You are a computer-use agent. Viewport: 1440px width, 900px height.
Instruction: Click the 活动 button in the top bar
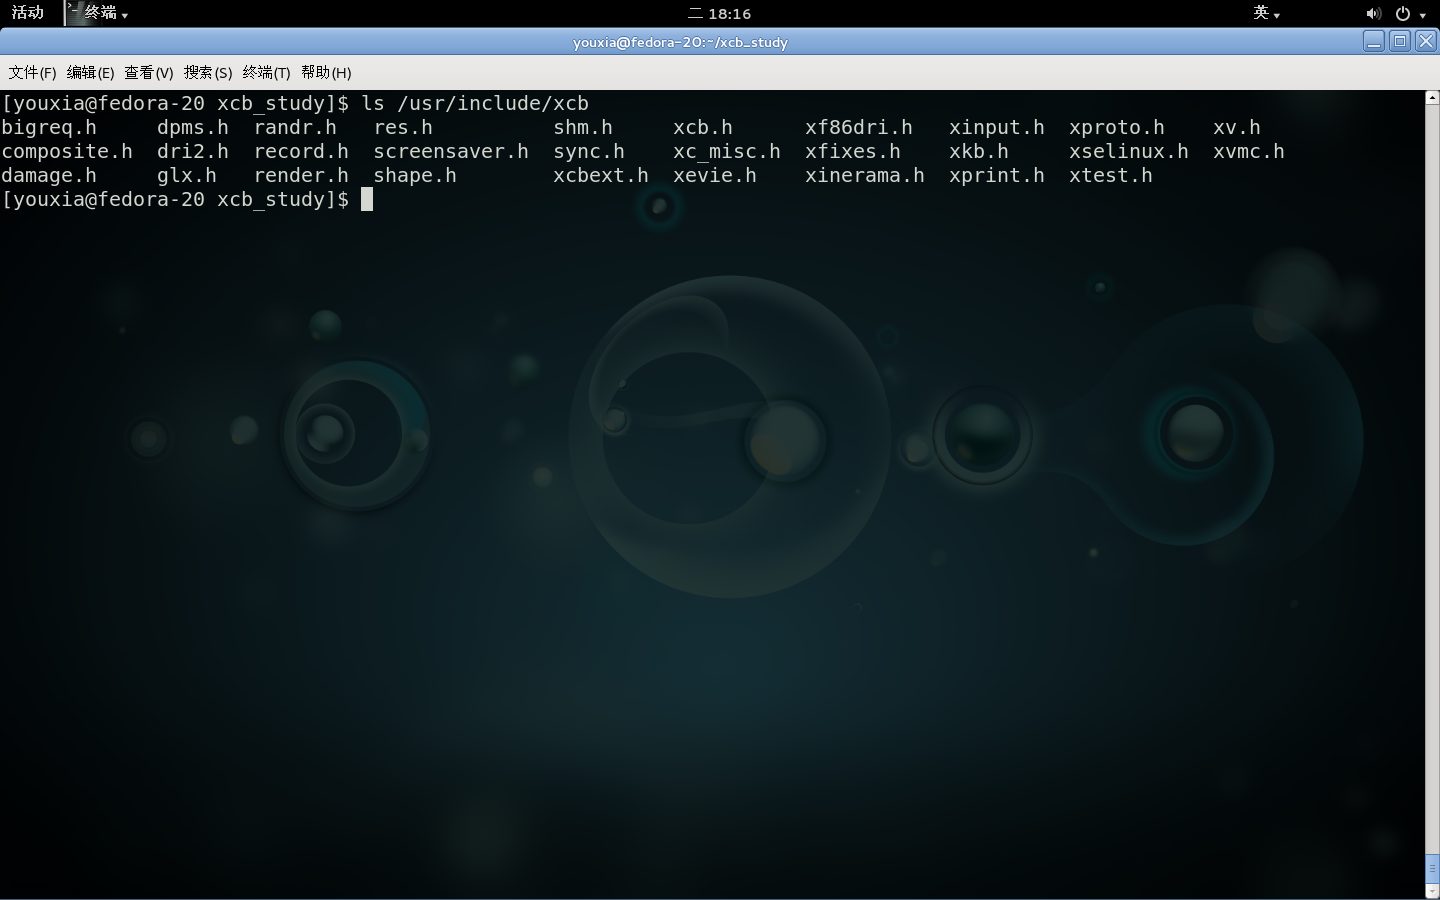coord(27,13)
